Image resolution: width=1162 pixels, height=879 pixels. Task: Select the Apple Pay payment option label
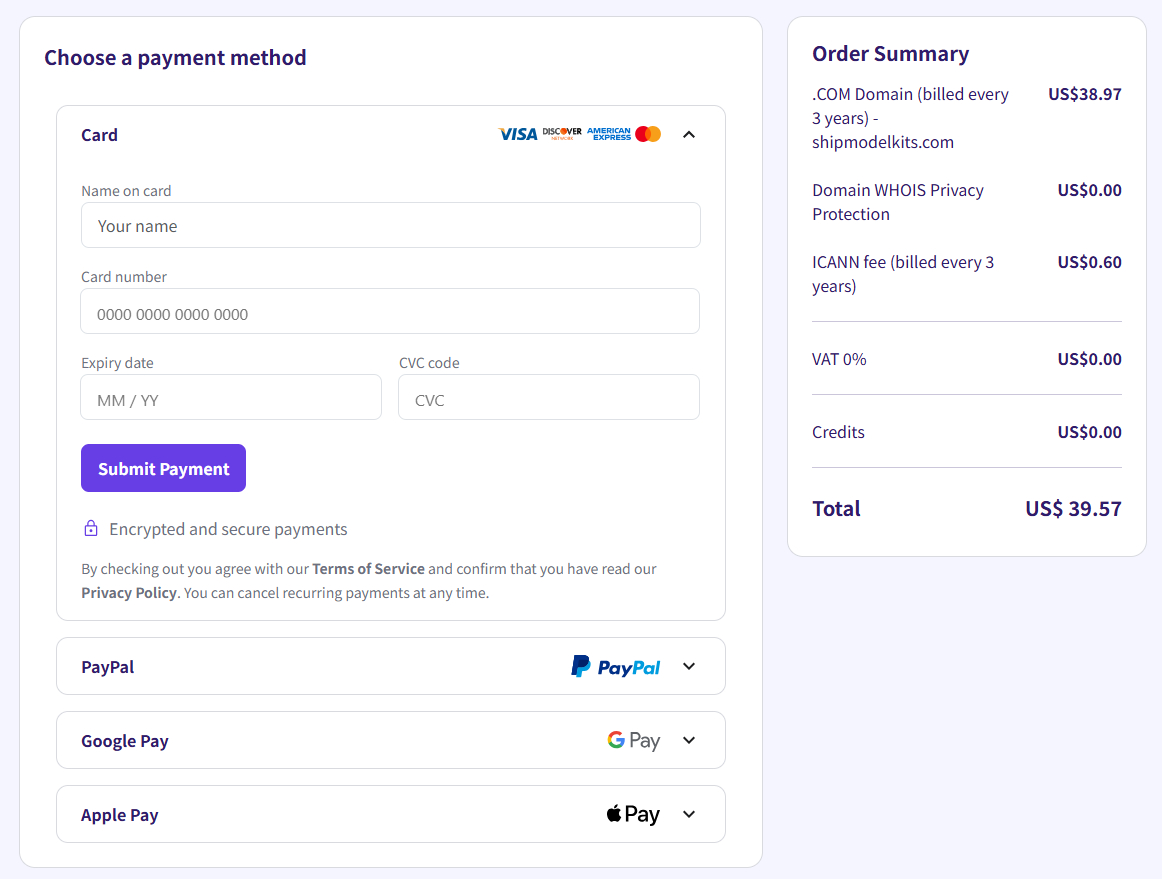(120, 815)
